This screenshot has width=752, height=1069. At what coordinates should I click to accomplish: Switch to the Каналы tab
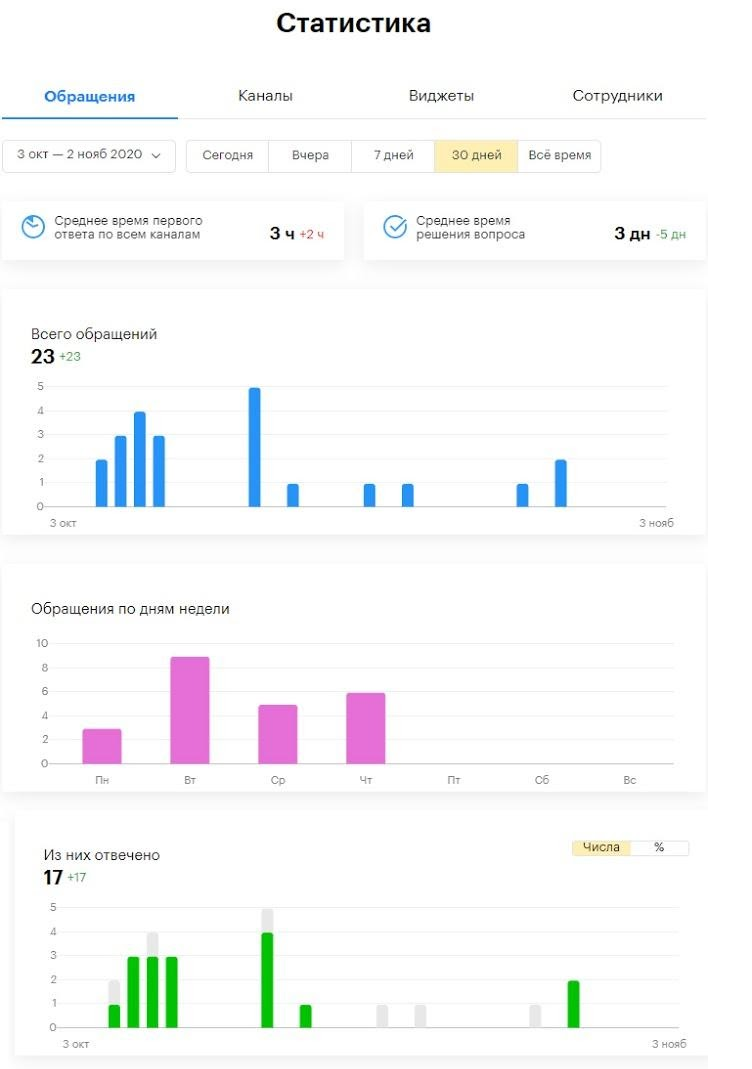click(265, 95)
